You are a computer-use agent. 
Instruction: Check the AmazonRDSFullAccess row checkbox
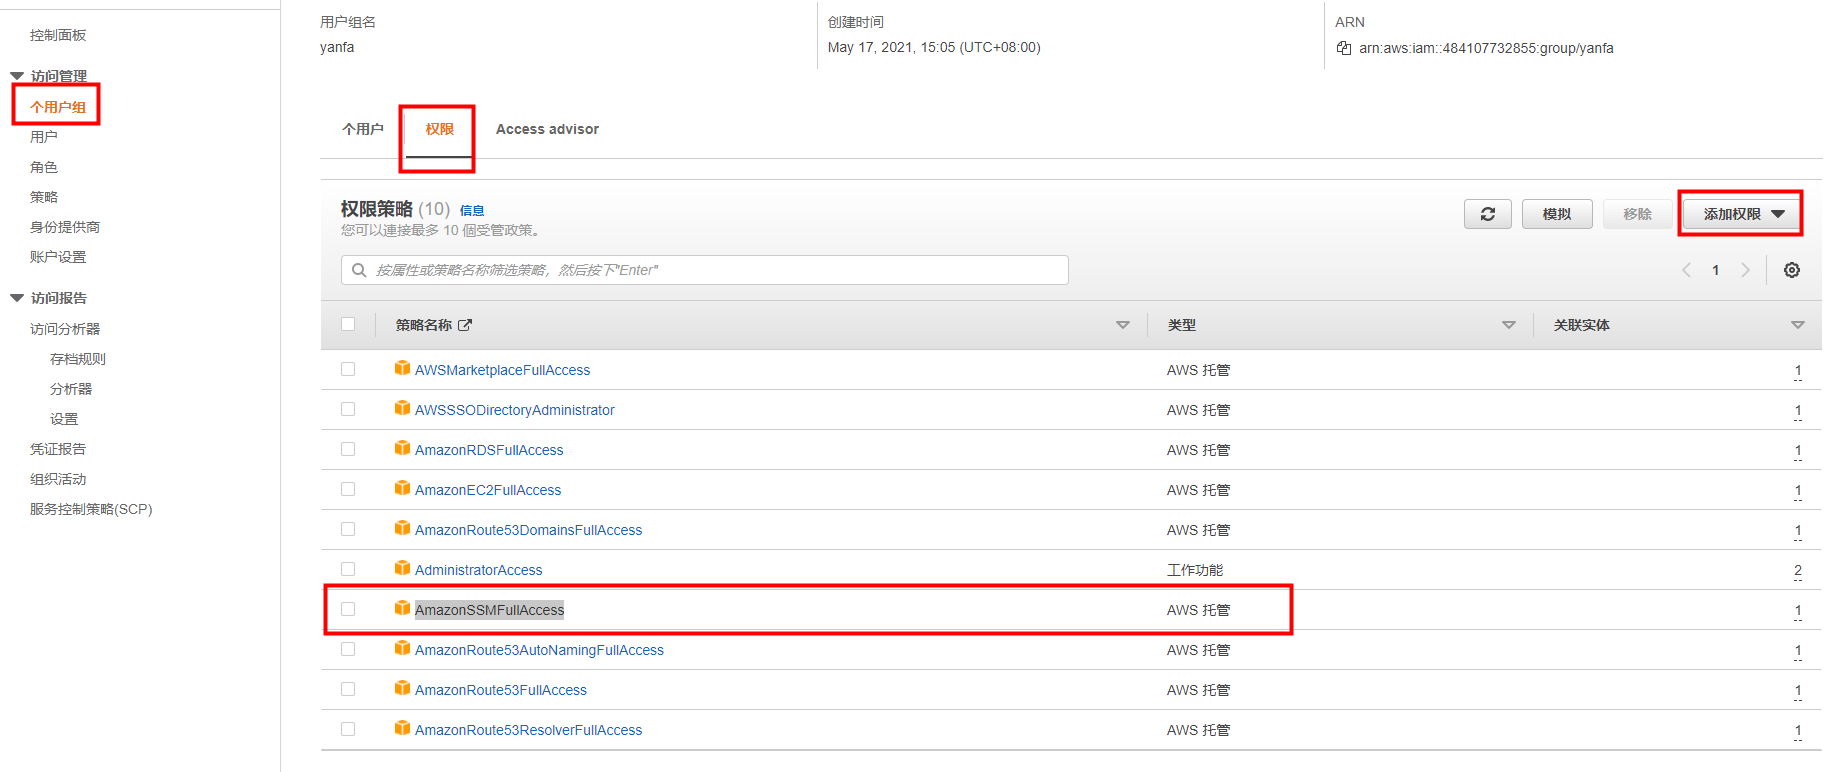tap(348, 449)
